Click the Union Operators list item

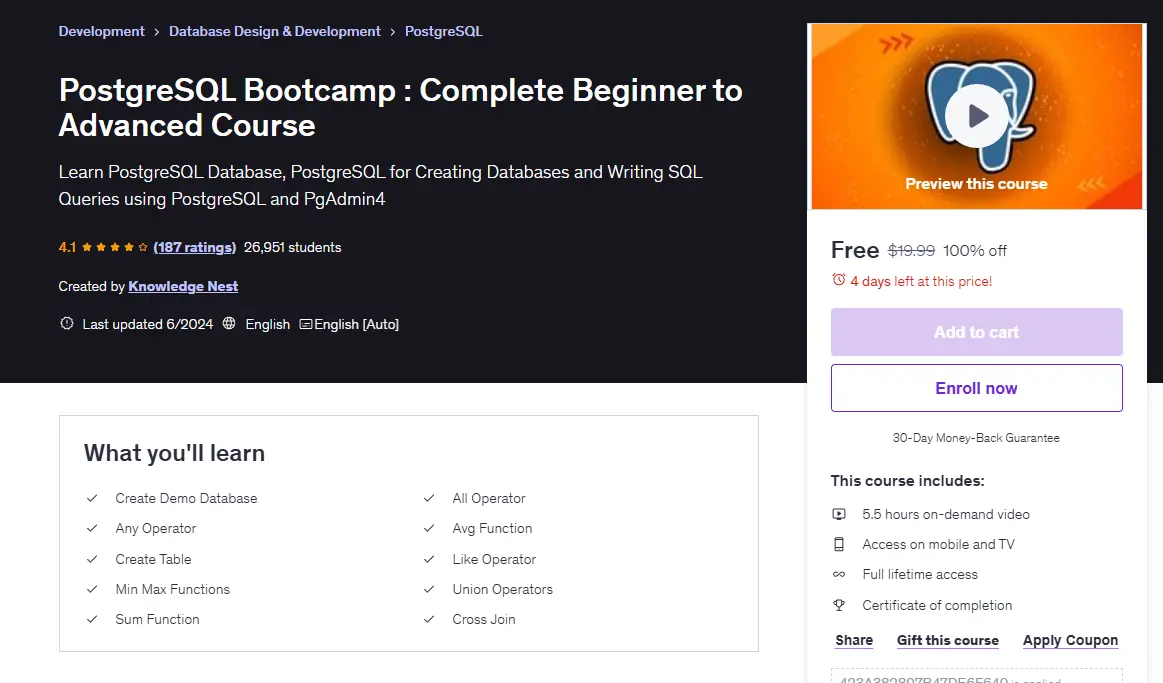coord(503,589)
